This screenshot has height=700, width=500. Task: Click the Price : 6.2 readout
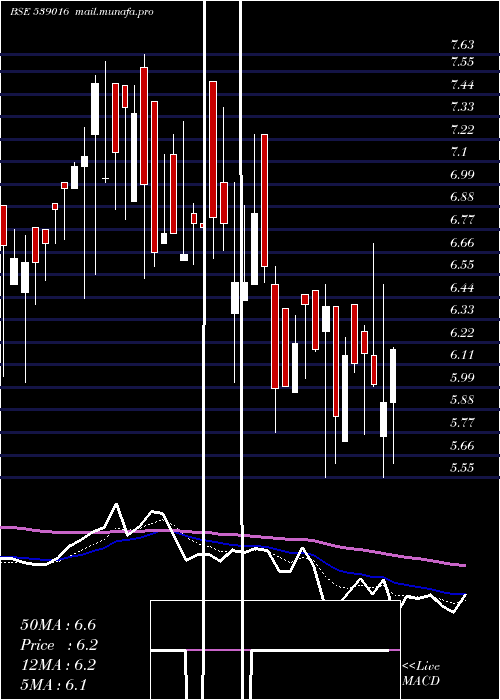click(x=59, y=645)
